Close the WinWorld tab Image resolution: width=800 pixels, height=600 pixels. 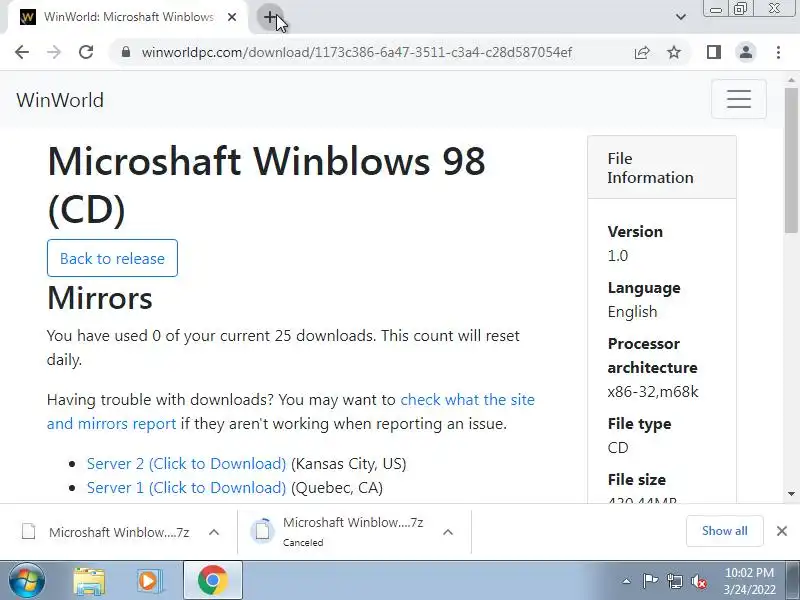pyautogui.click(x=232, y=17)
